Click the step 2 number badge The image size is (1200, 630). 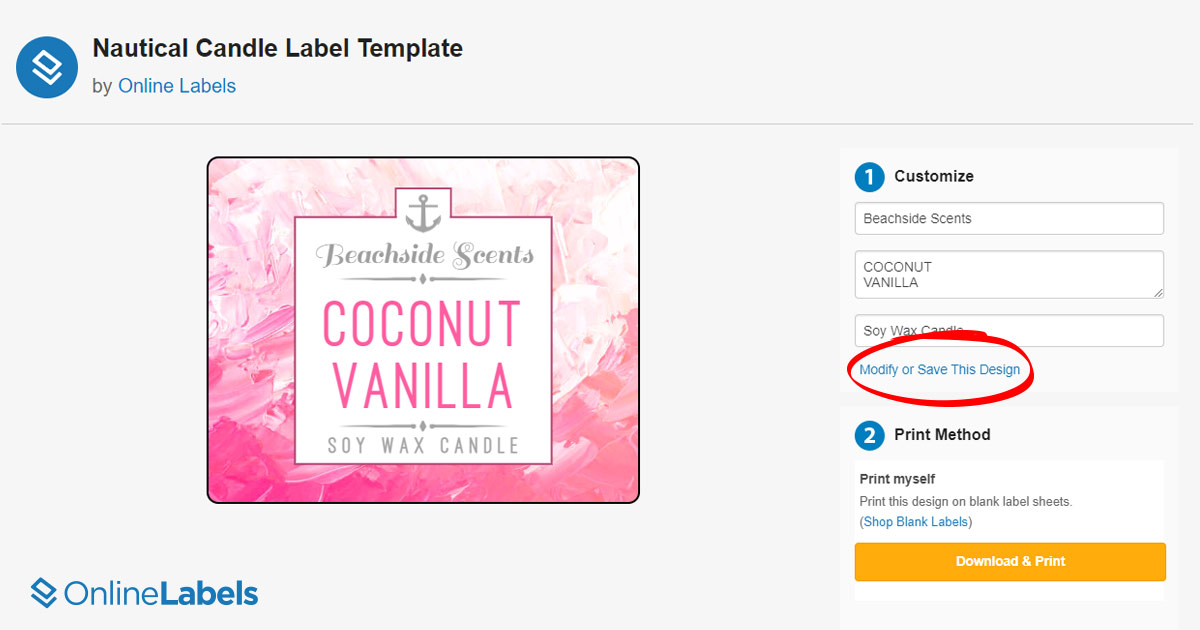(x=869, y=436)
